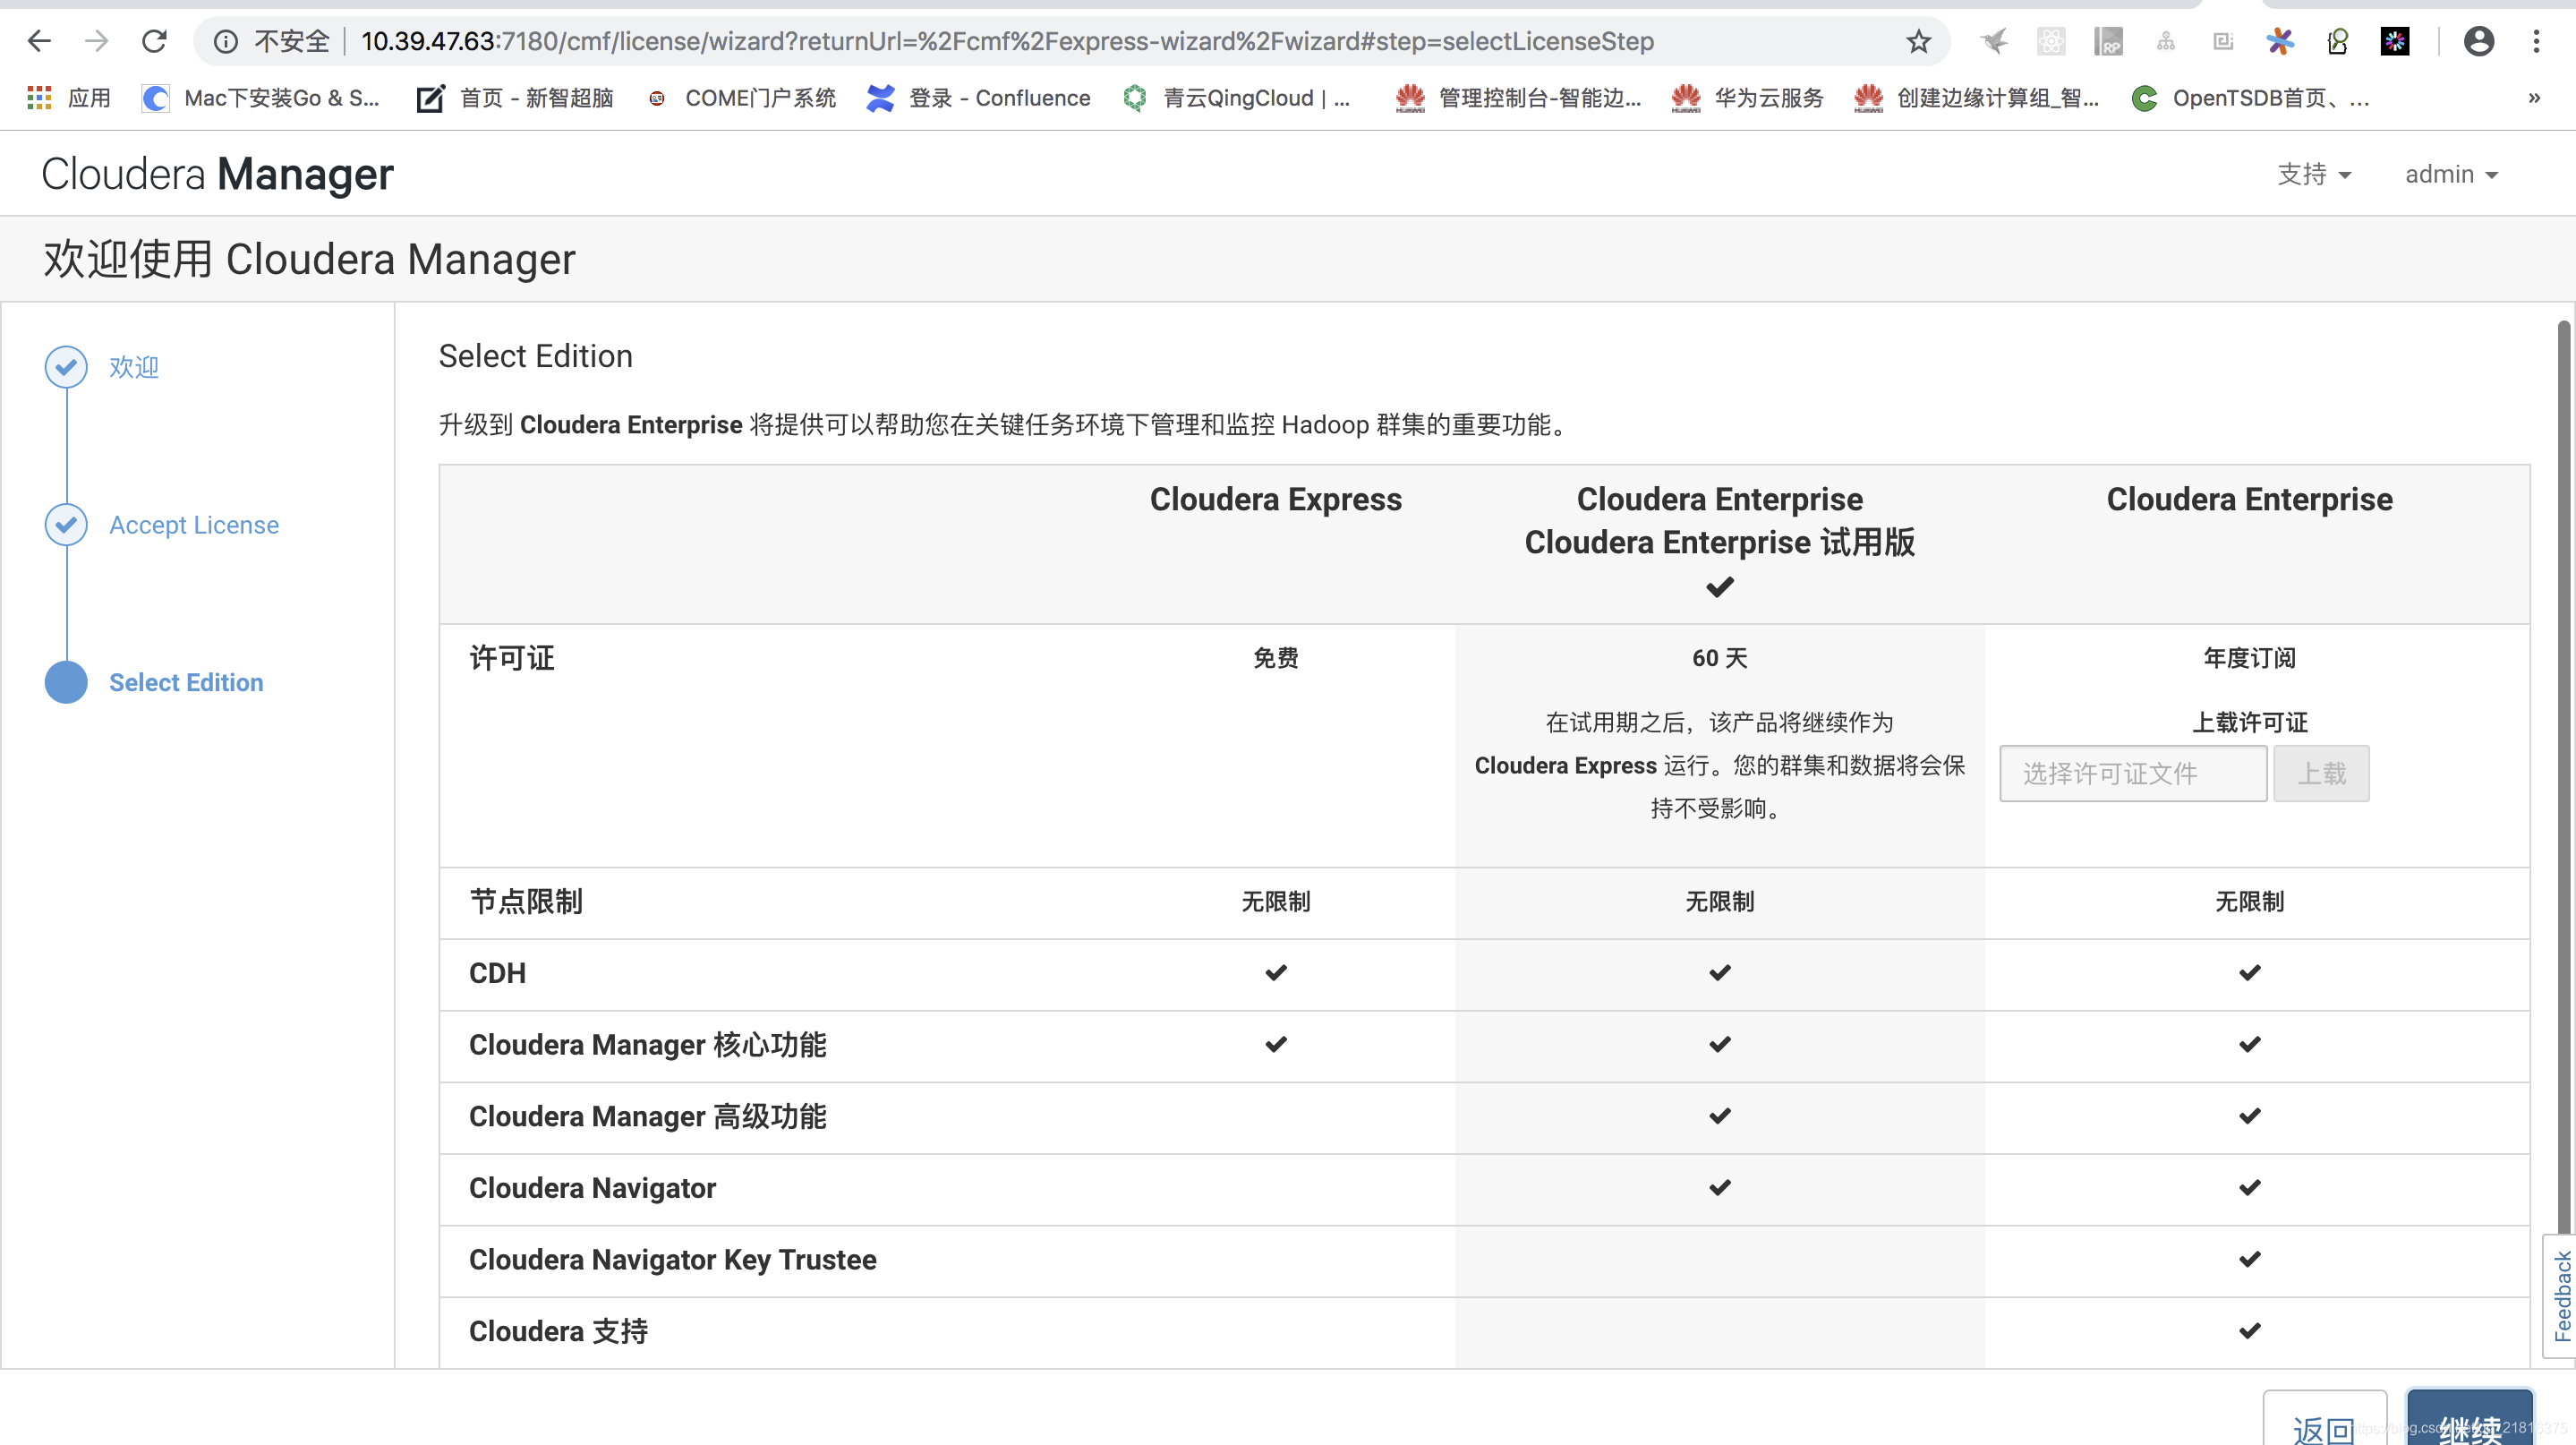Click Cloudera Manager 核心功能 row label
2576x1445 pixels.
coord(648,1045)
